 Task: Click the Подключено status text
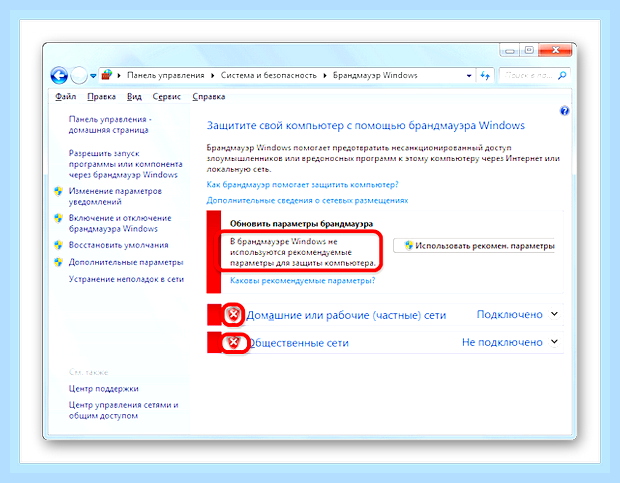click(x=509, y=314)
